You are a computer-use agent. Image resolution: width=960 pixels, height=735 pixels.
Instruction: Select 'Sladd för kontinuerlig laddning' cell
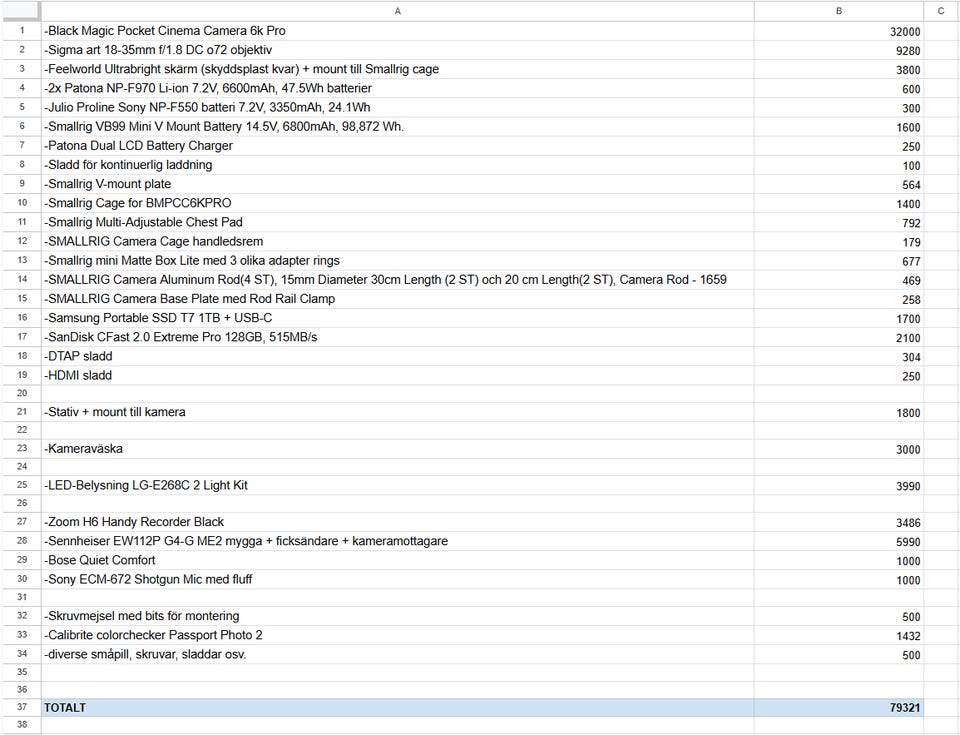pyautogui.click(x=397, y=165)
